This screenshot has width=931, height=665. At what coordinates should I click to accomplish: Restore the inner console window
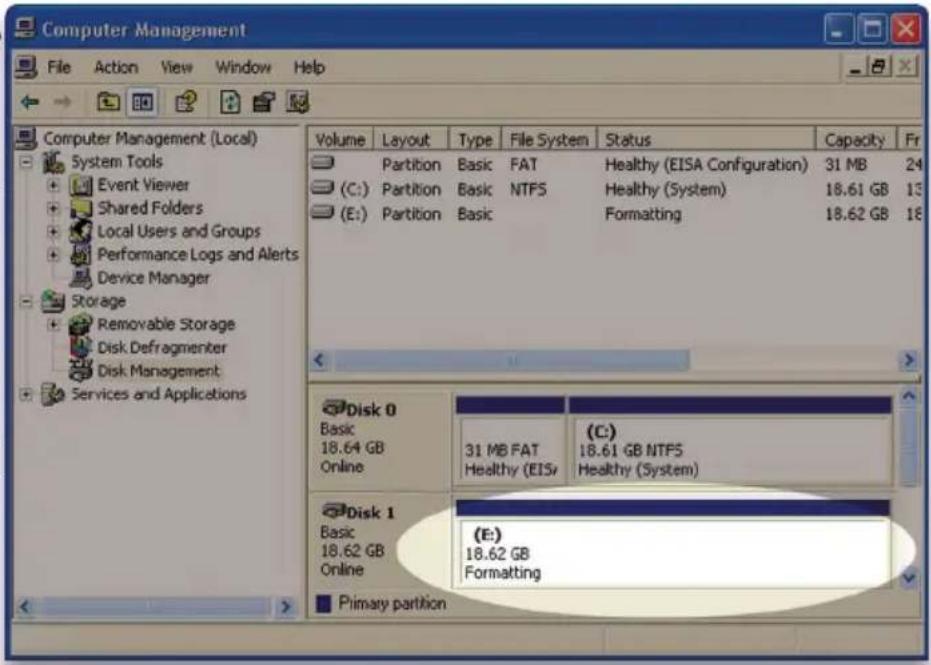click(880, 66)
